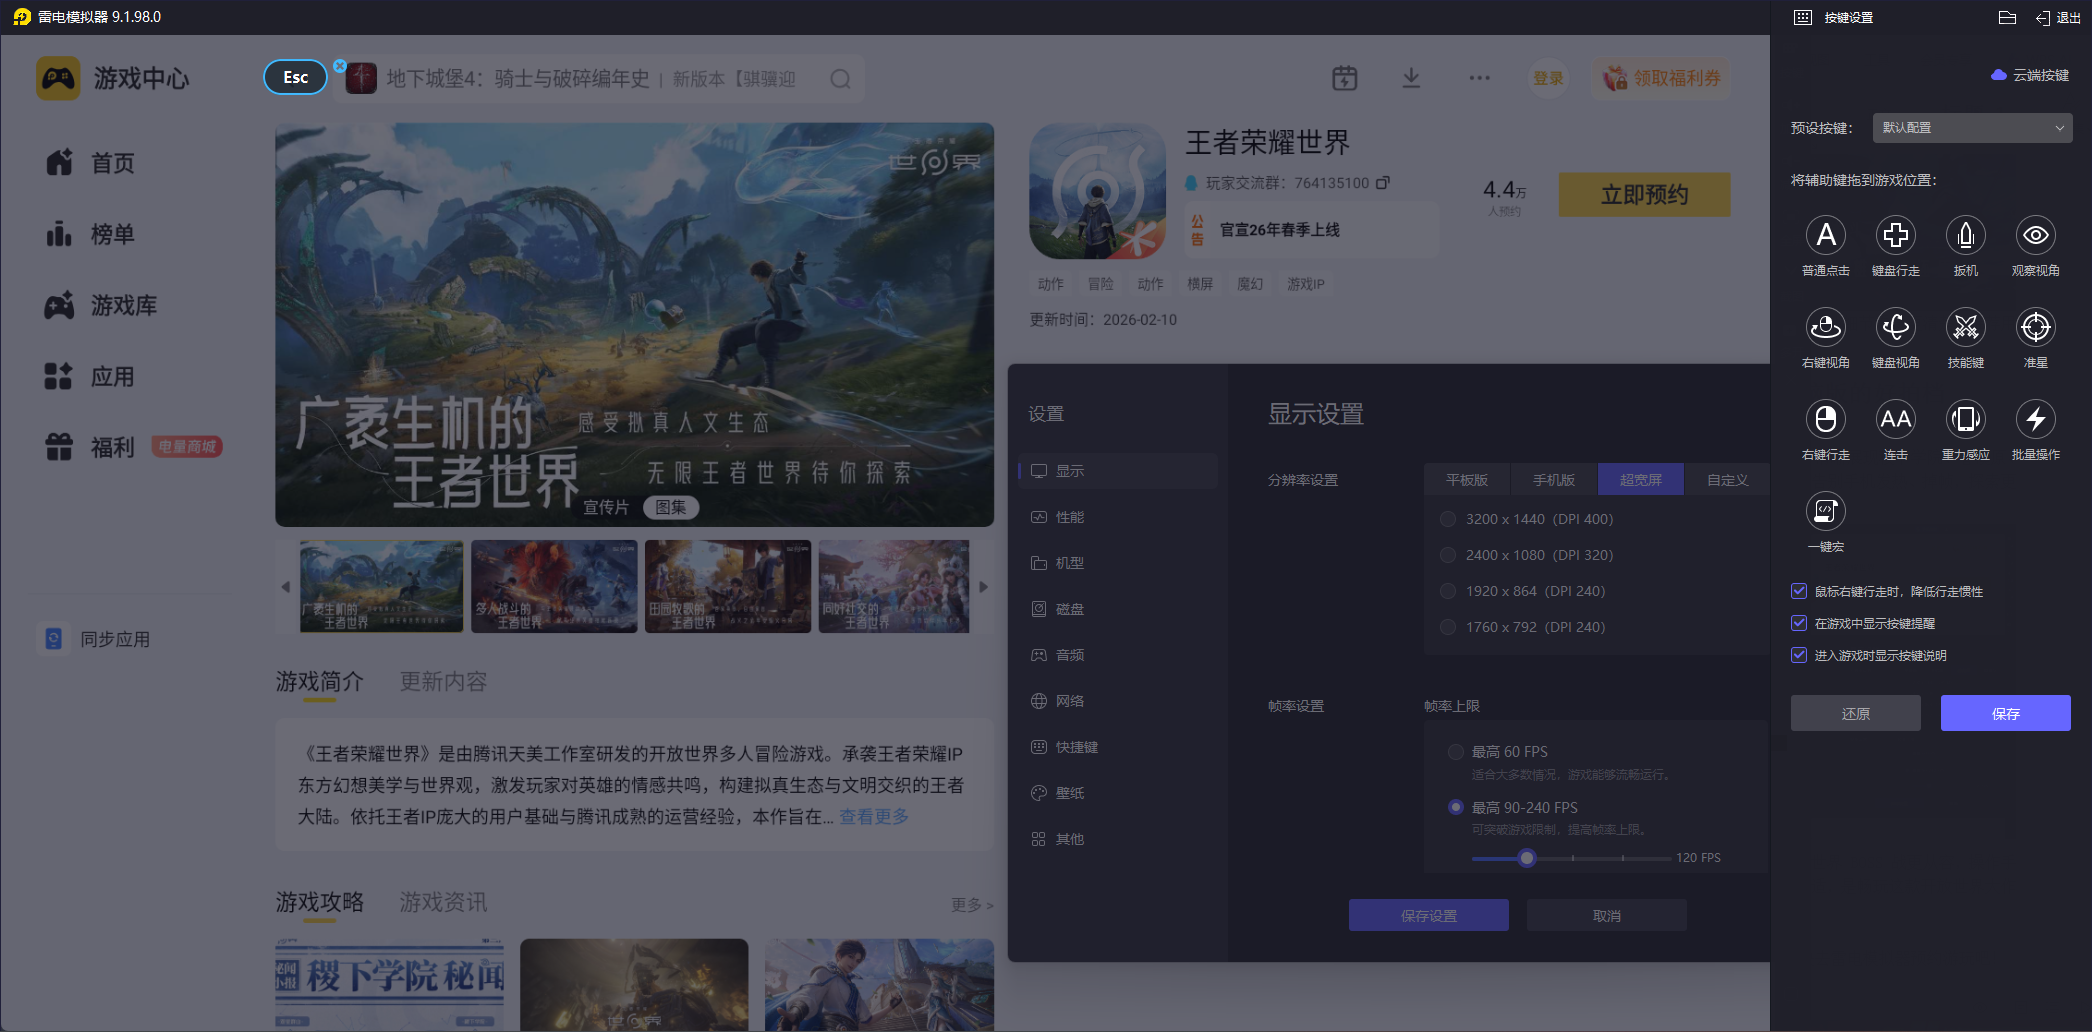Switch to 更新内容 tab
The width and height of the screenshot is (2092, 1032).
click(x=443, y=682)
